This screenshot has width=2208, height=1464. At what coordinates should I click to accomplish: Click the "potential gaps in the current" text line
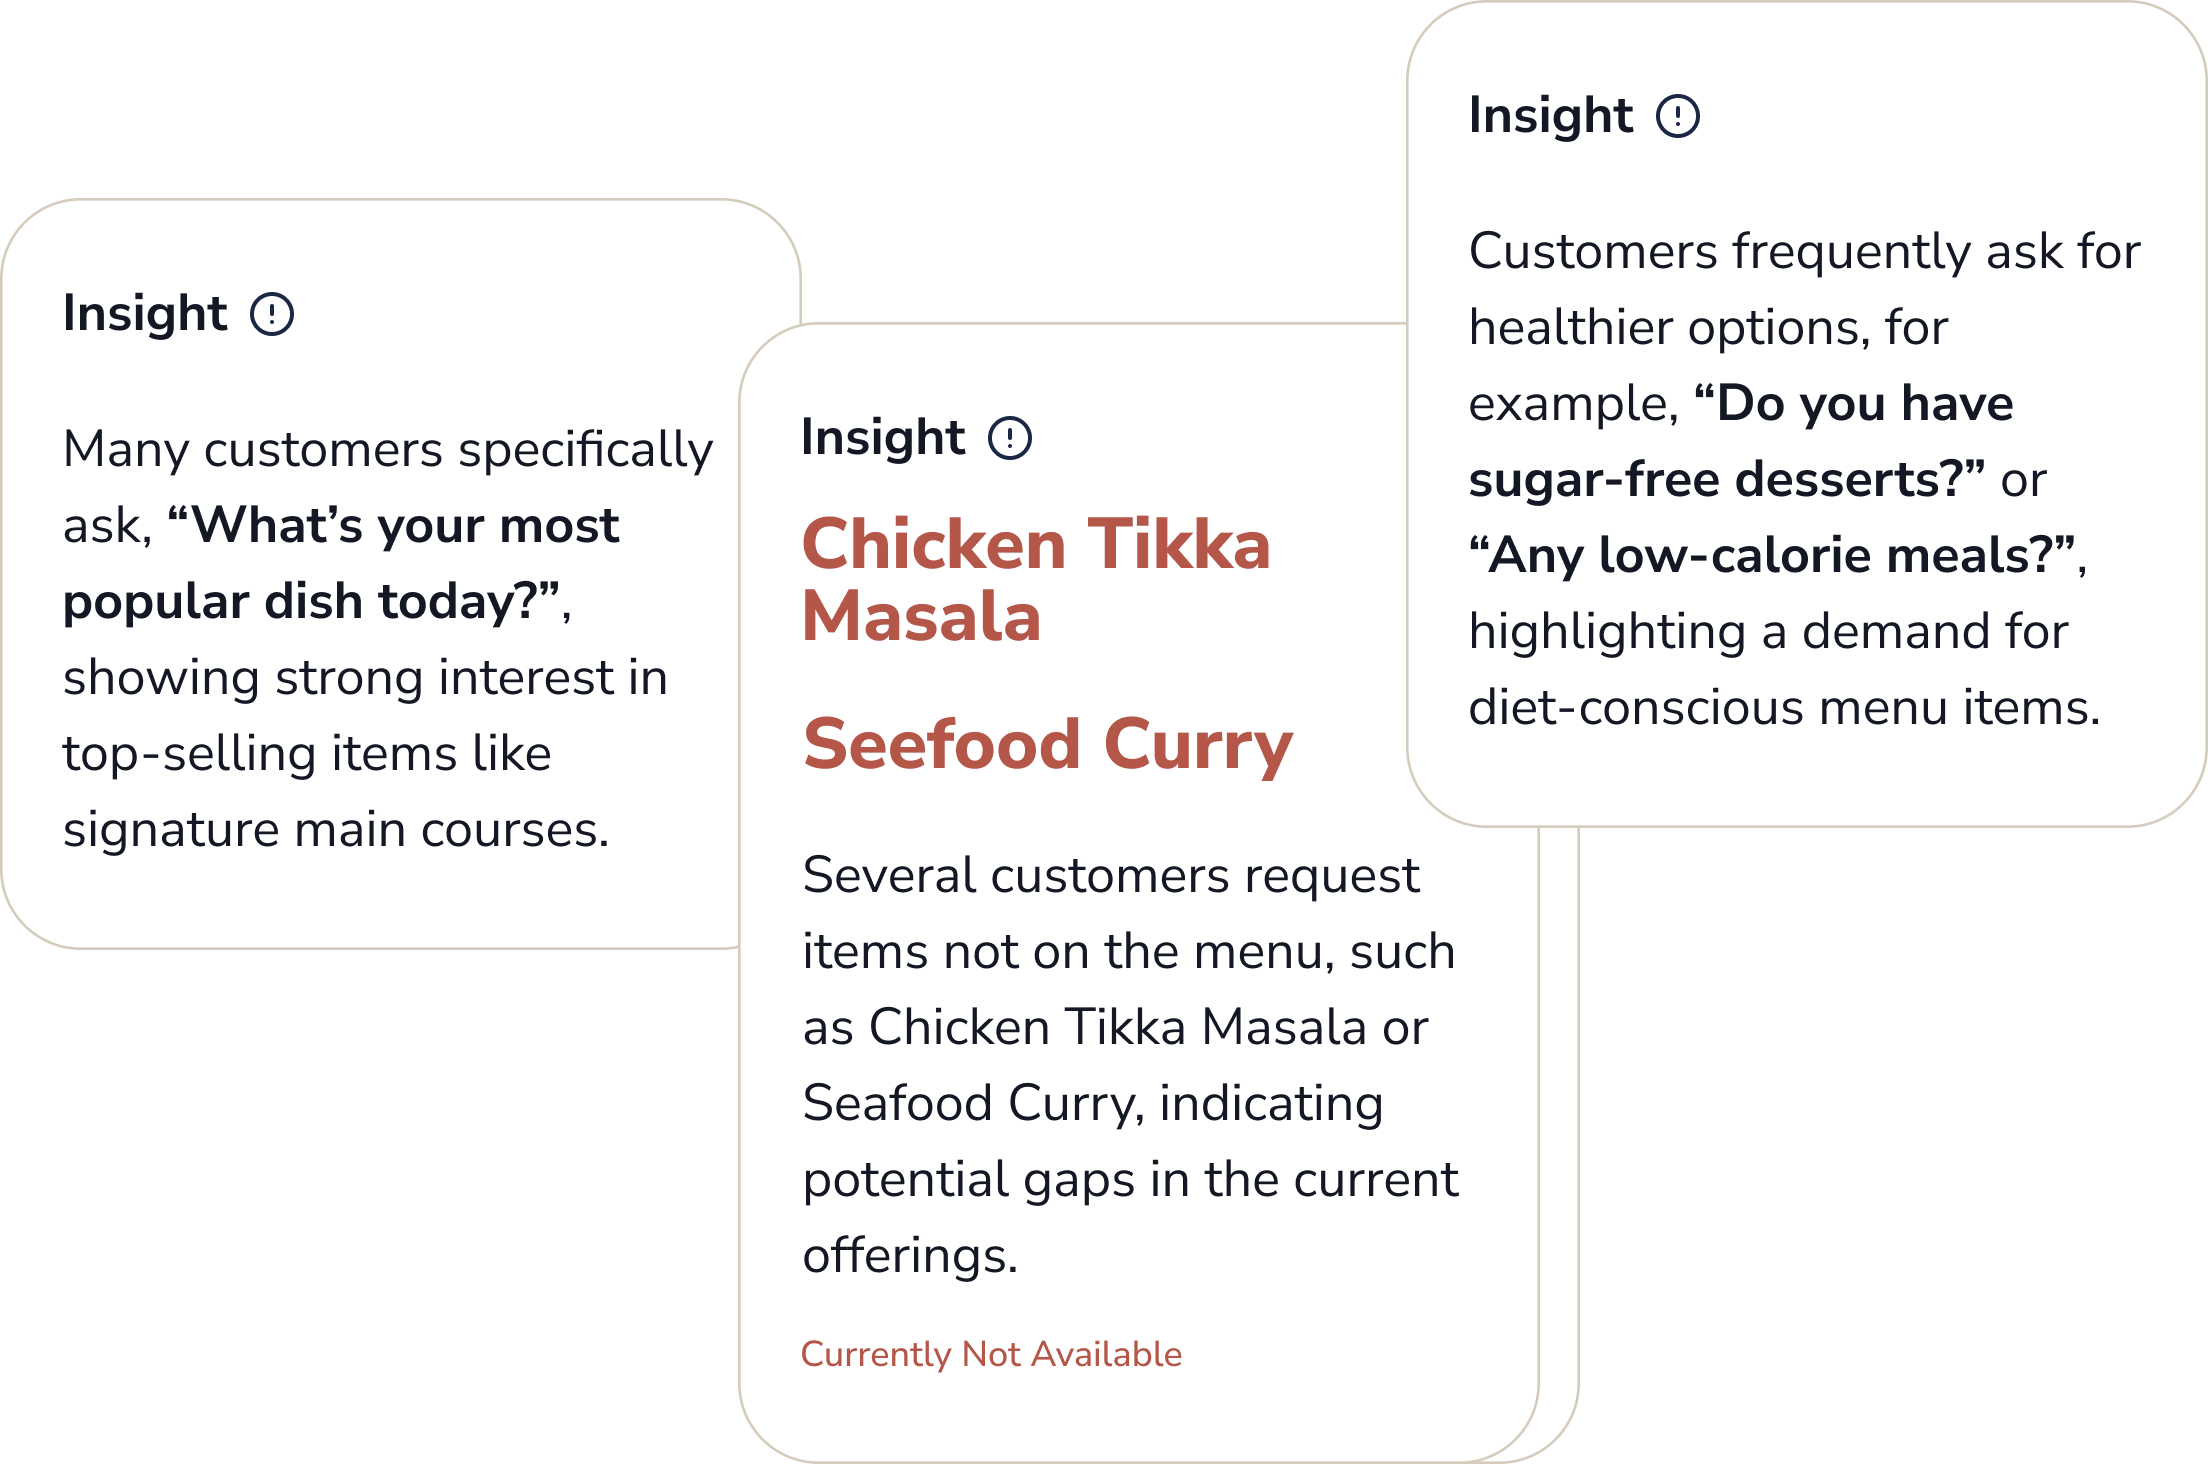1130,1180
